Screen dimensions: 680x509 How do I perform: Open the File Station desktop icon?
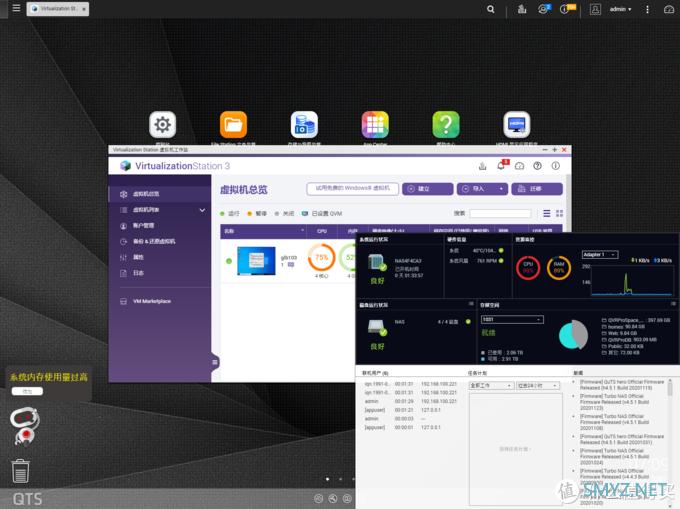coord(234,125)
